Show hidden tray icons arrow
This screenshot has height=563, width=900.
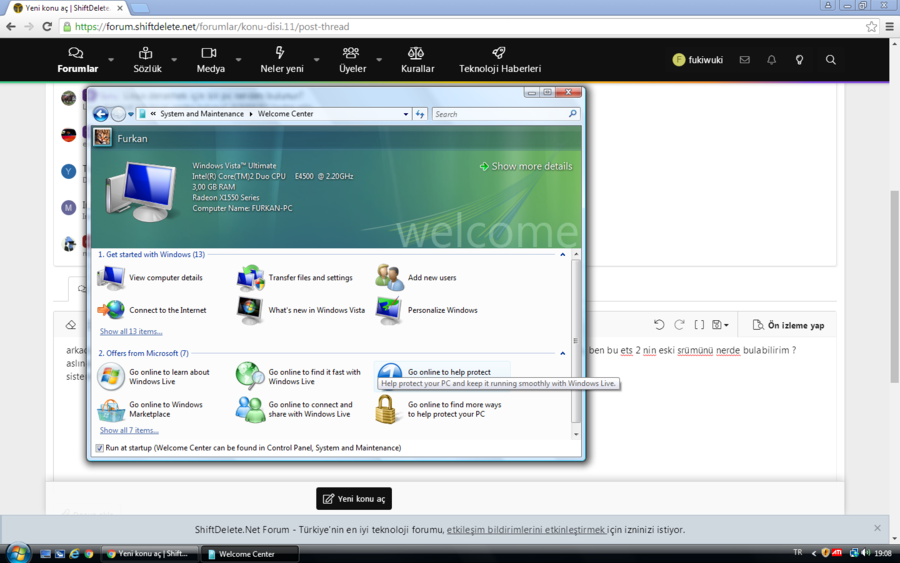click(x=813, y=553)
